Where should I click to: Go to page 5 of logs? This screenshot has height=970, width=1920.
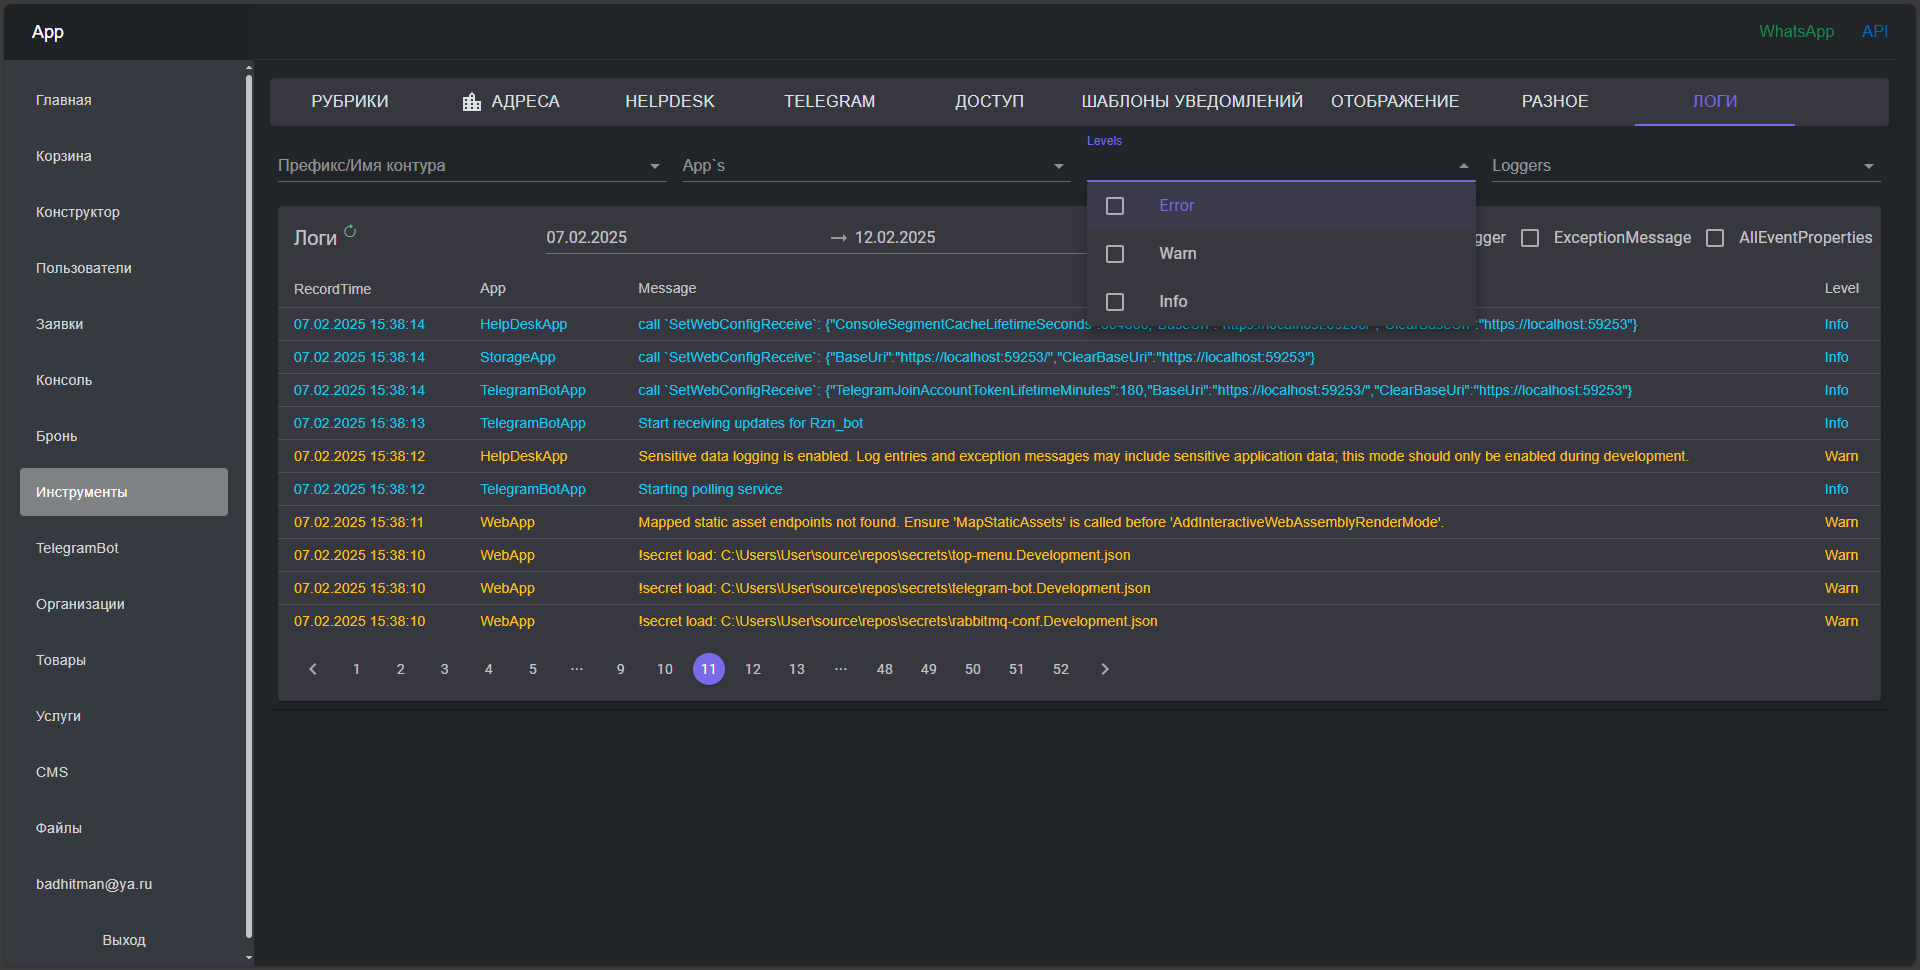(533, 669)
